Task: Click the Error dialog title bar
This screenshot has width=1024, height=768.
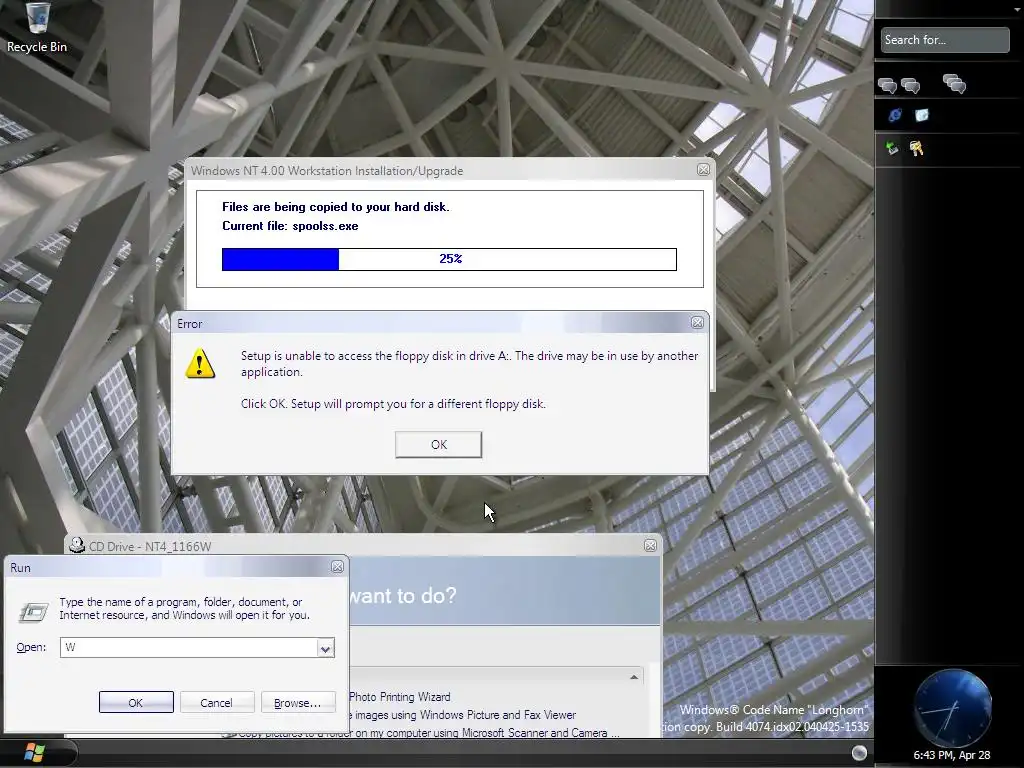Action: tap(430, 323)
